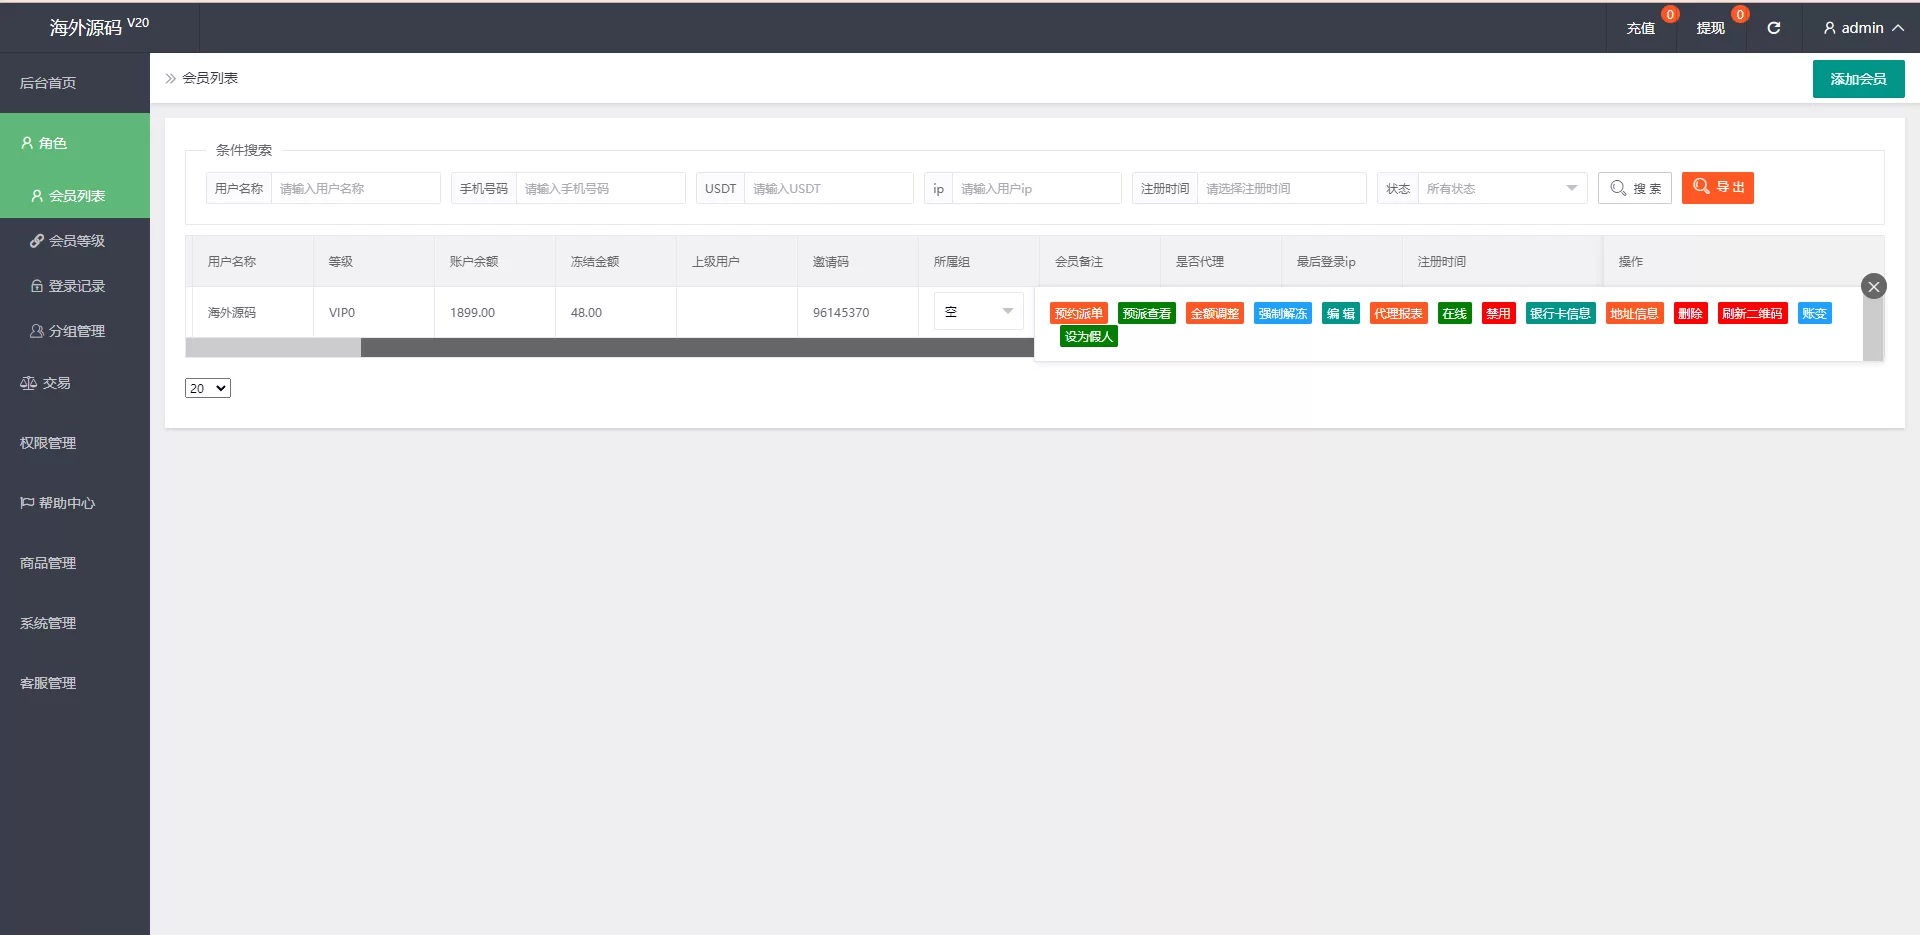The width and height of the screenshot is (1920, 935).
Task: Click the 添加会员 button
Action: coord(1858,79)
